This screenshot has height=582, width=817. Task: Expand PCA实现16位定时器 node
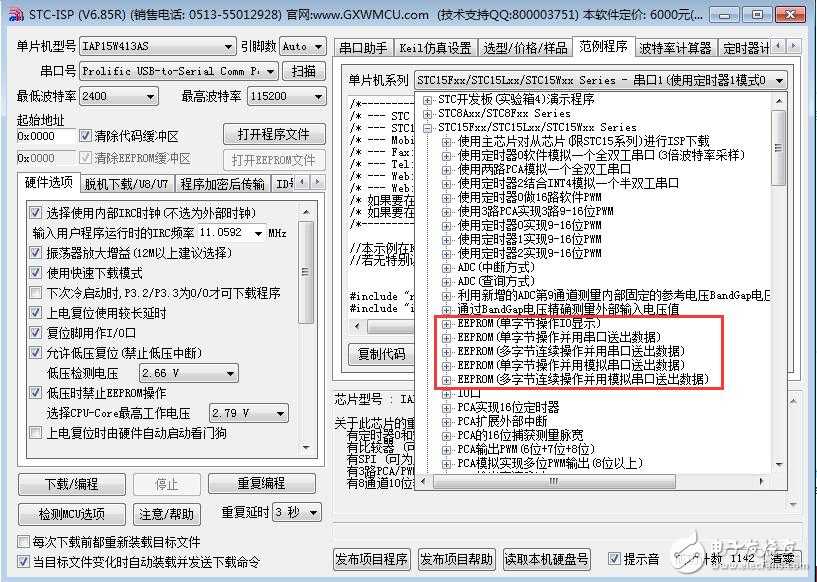[x=447, y=407]
